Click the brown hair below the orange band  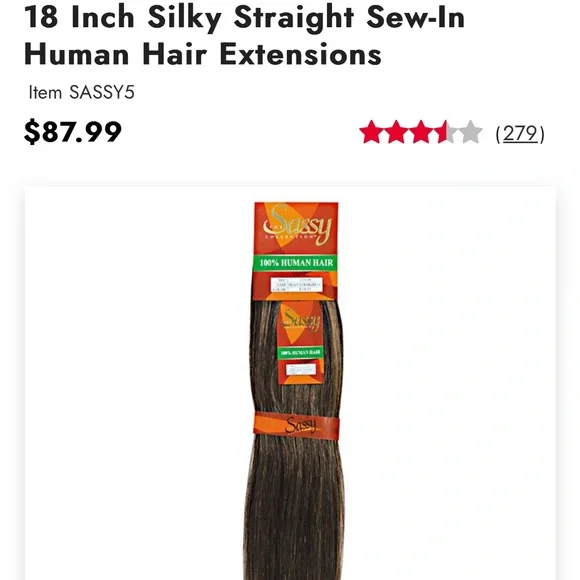coord(294,510)
